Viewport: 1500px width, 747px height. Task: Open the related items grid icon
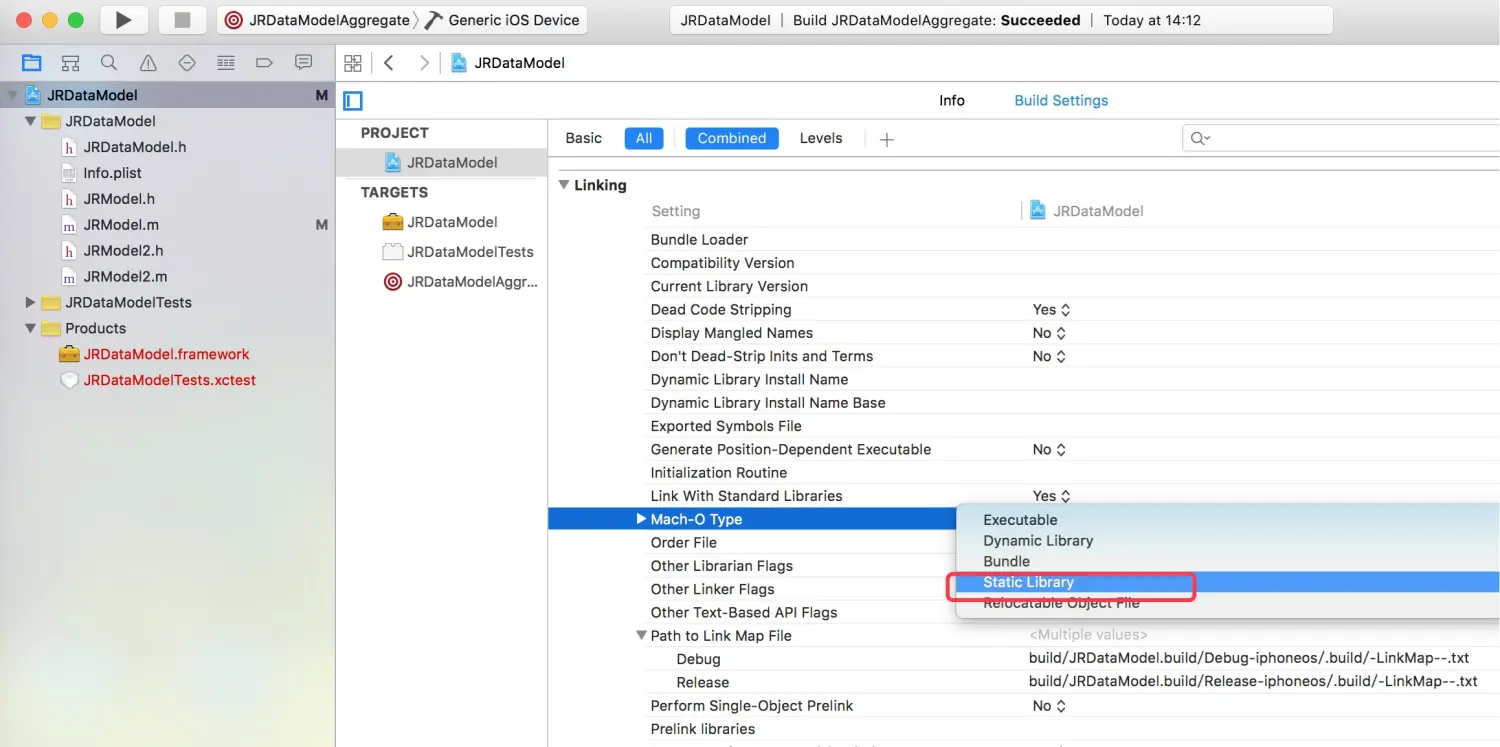click(x=352, y=63)
